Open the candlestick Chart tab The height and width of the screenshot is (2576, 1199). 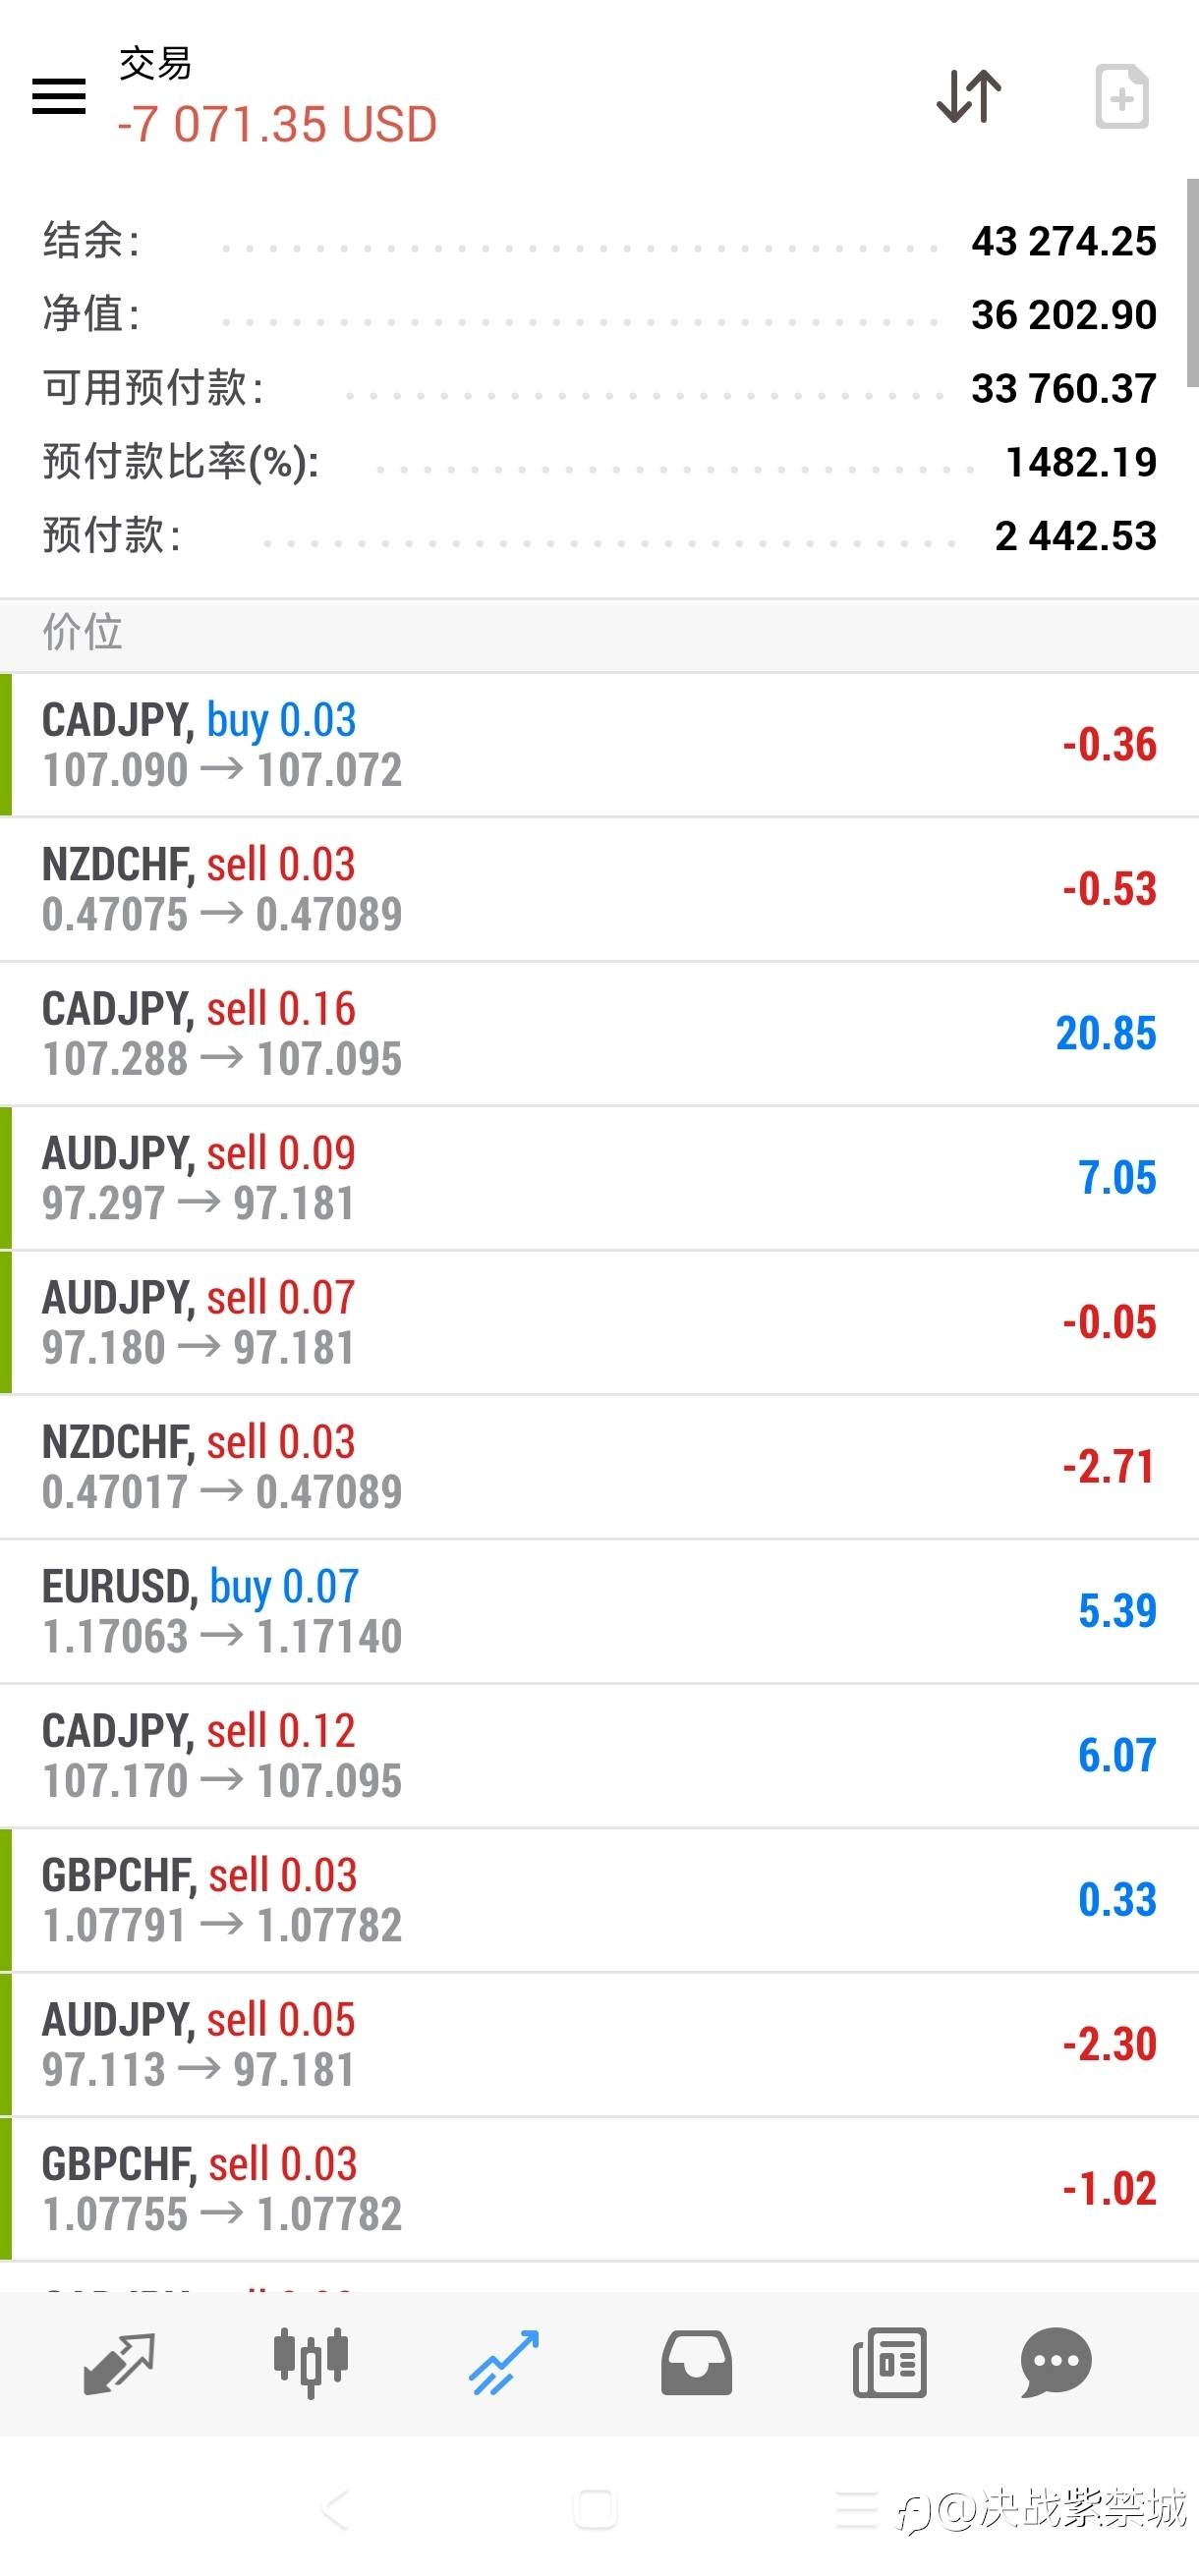pyautogui.click(x=310, y=2364)
